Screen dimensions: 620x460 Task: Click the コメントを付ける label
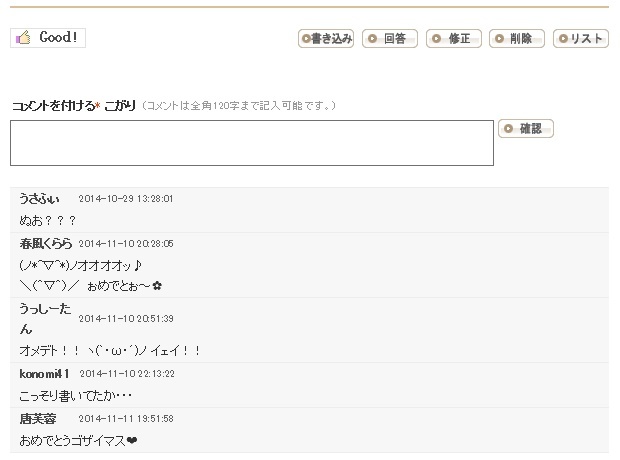tap(54, 105)
